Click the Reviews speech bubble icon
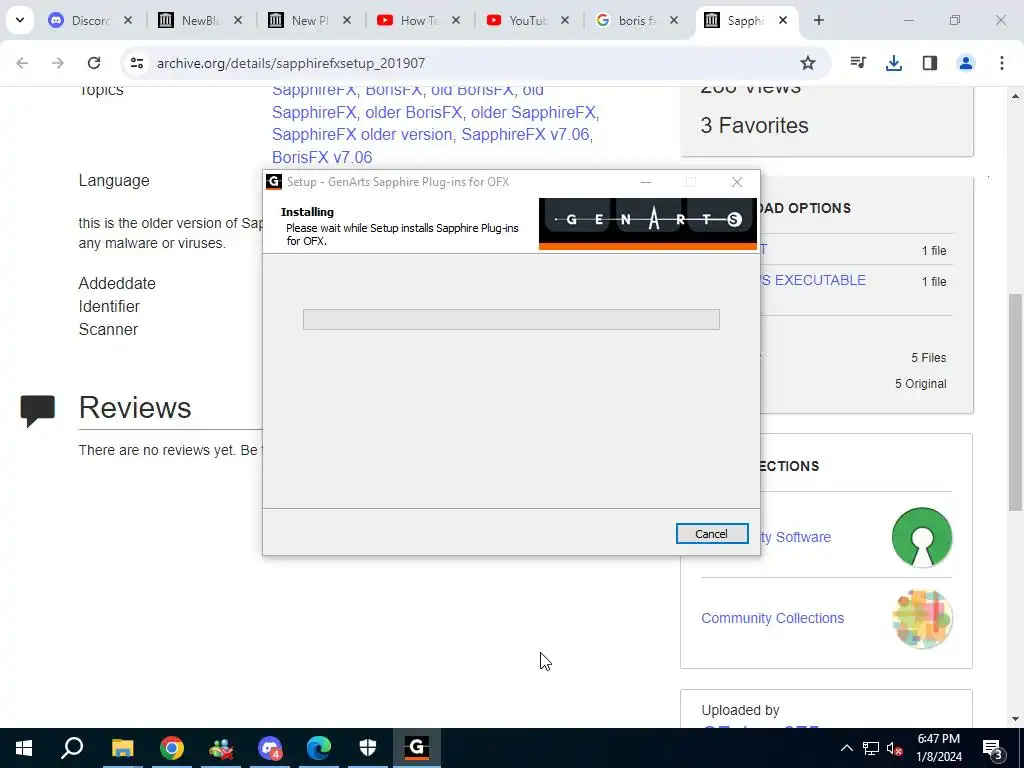This screenshot has width=1024, height=768. tap(38, 411)
